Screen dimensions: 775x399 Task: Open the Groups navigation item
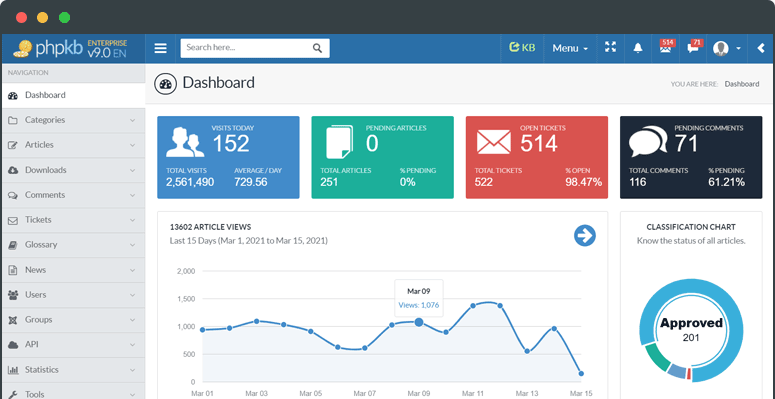73,320
